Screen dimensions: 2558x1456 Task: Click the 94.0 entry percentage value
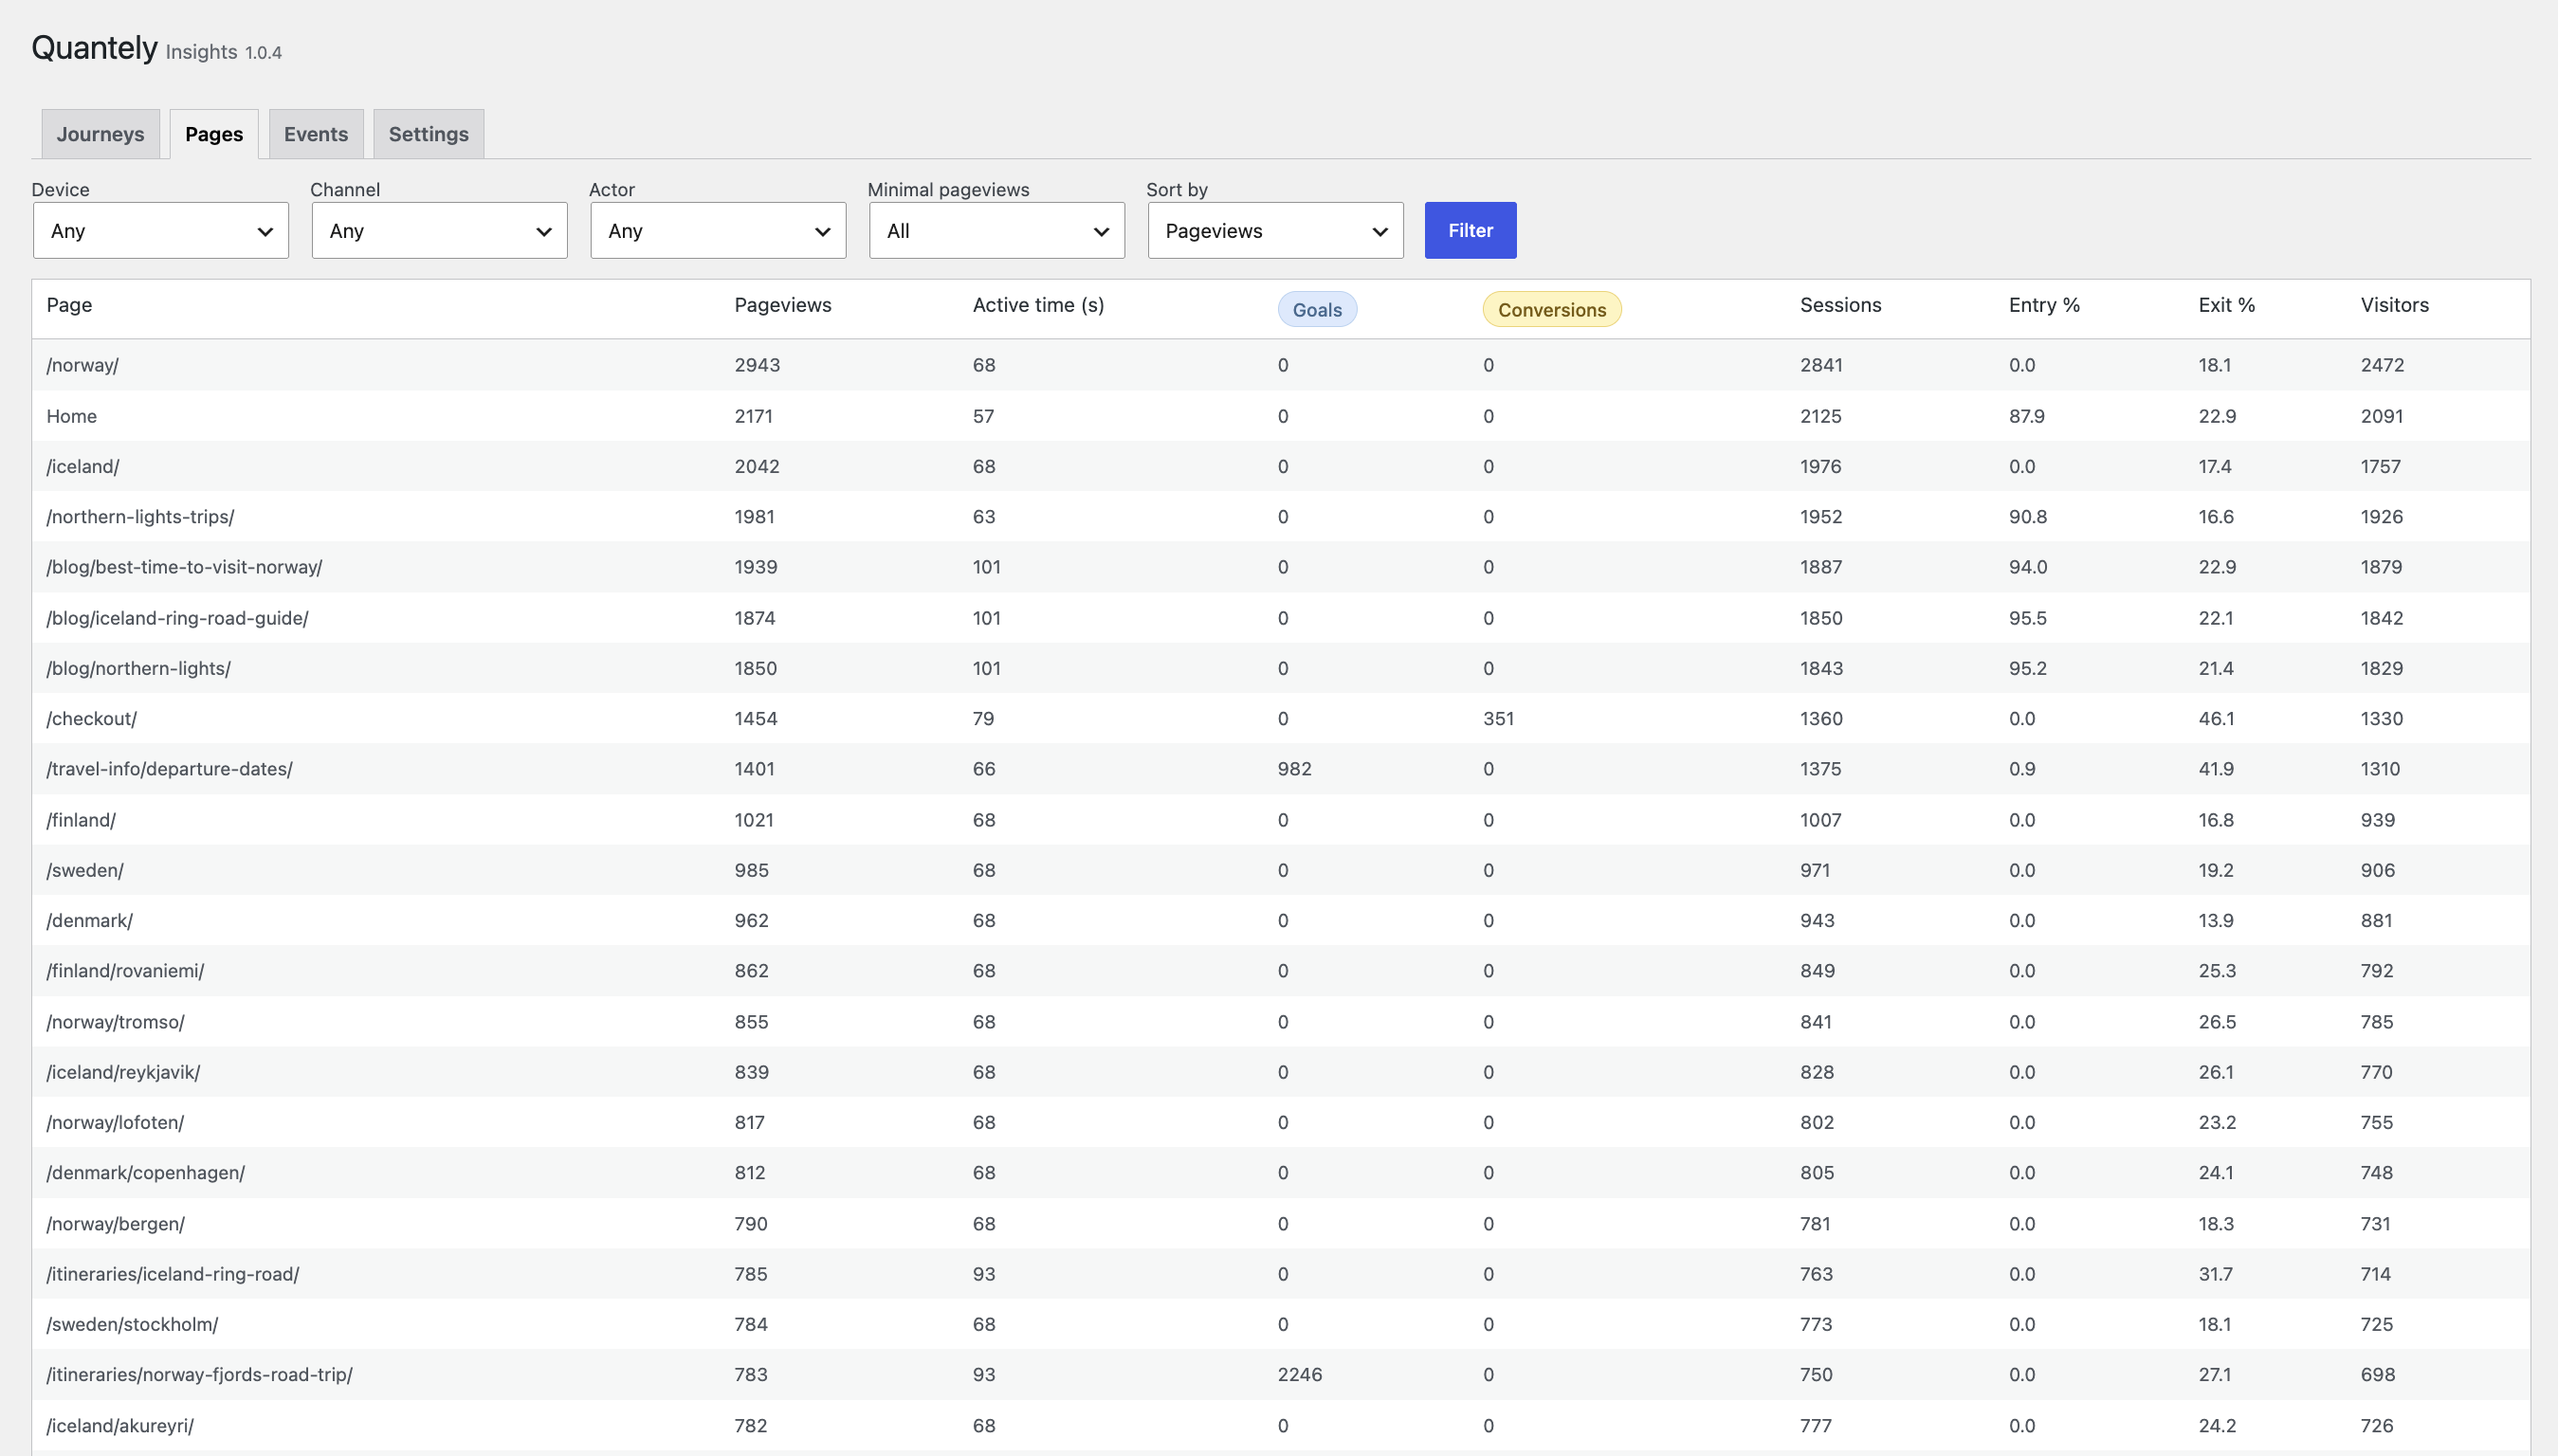tap(2028, 567)
